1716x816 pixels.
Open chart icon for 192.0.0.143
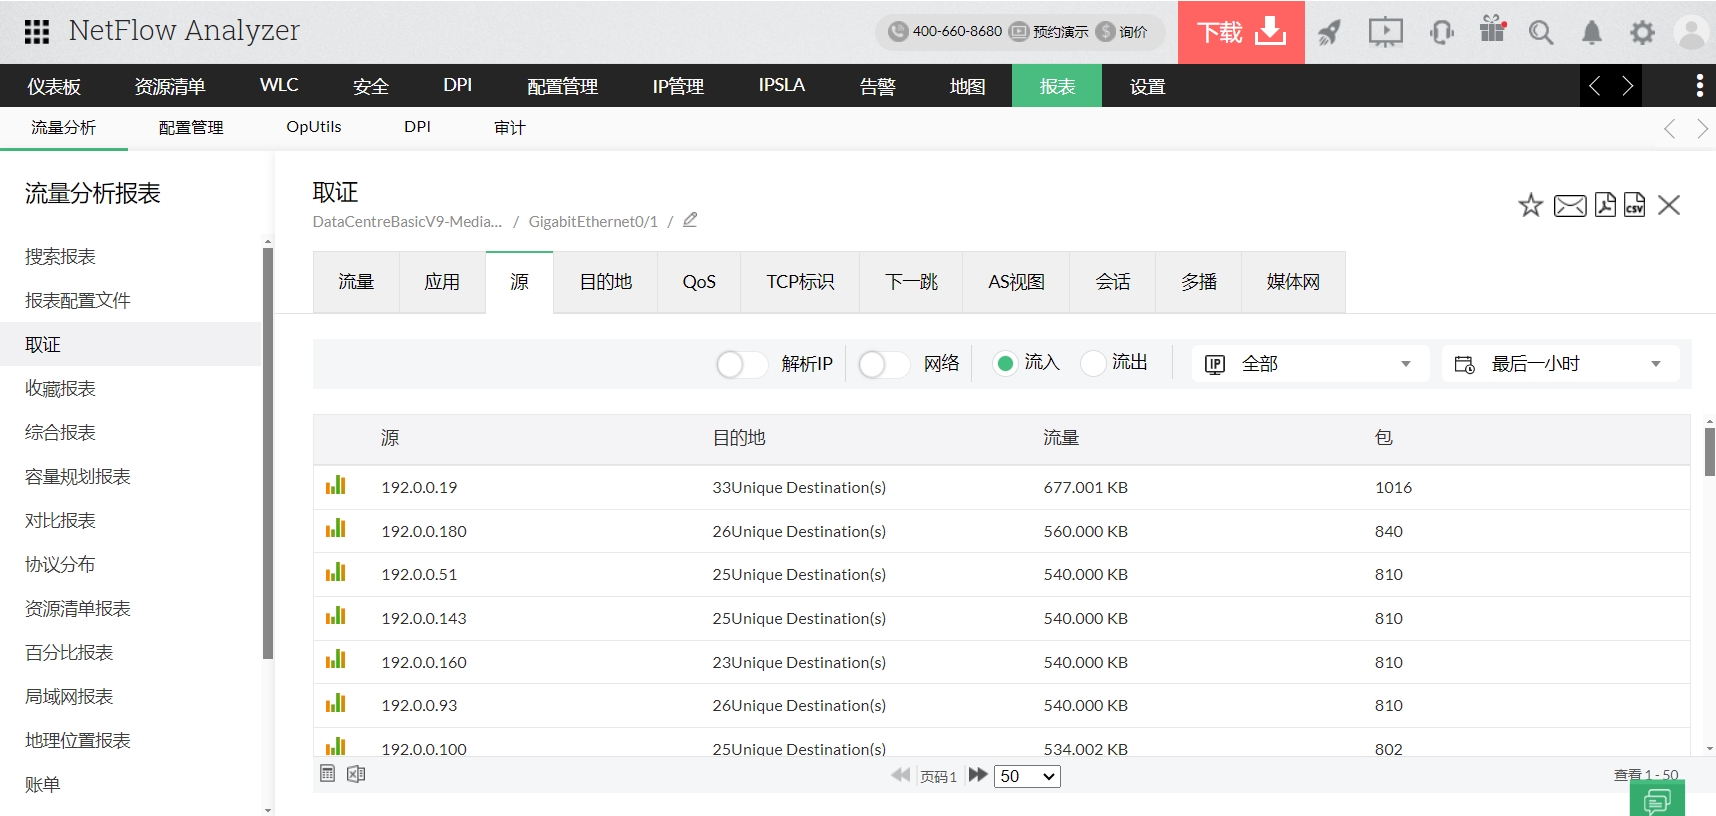[x=335, y=616]
